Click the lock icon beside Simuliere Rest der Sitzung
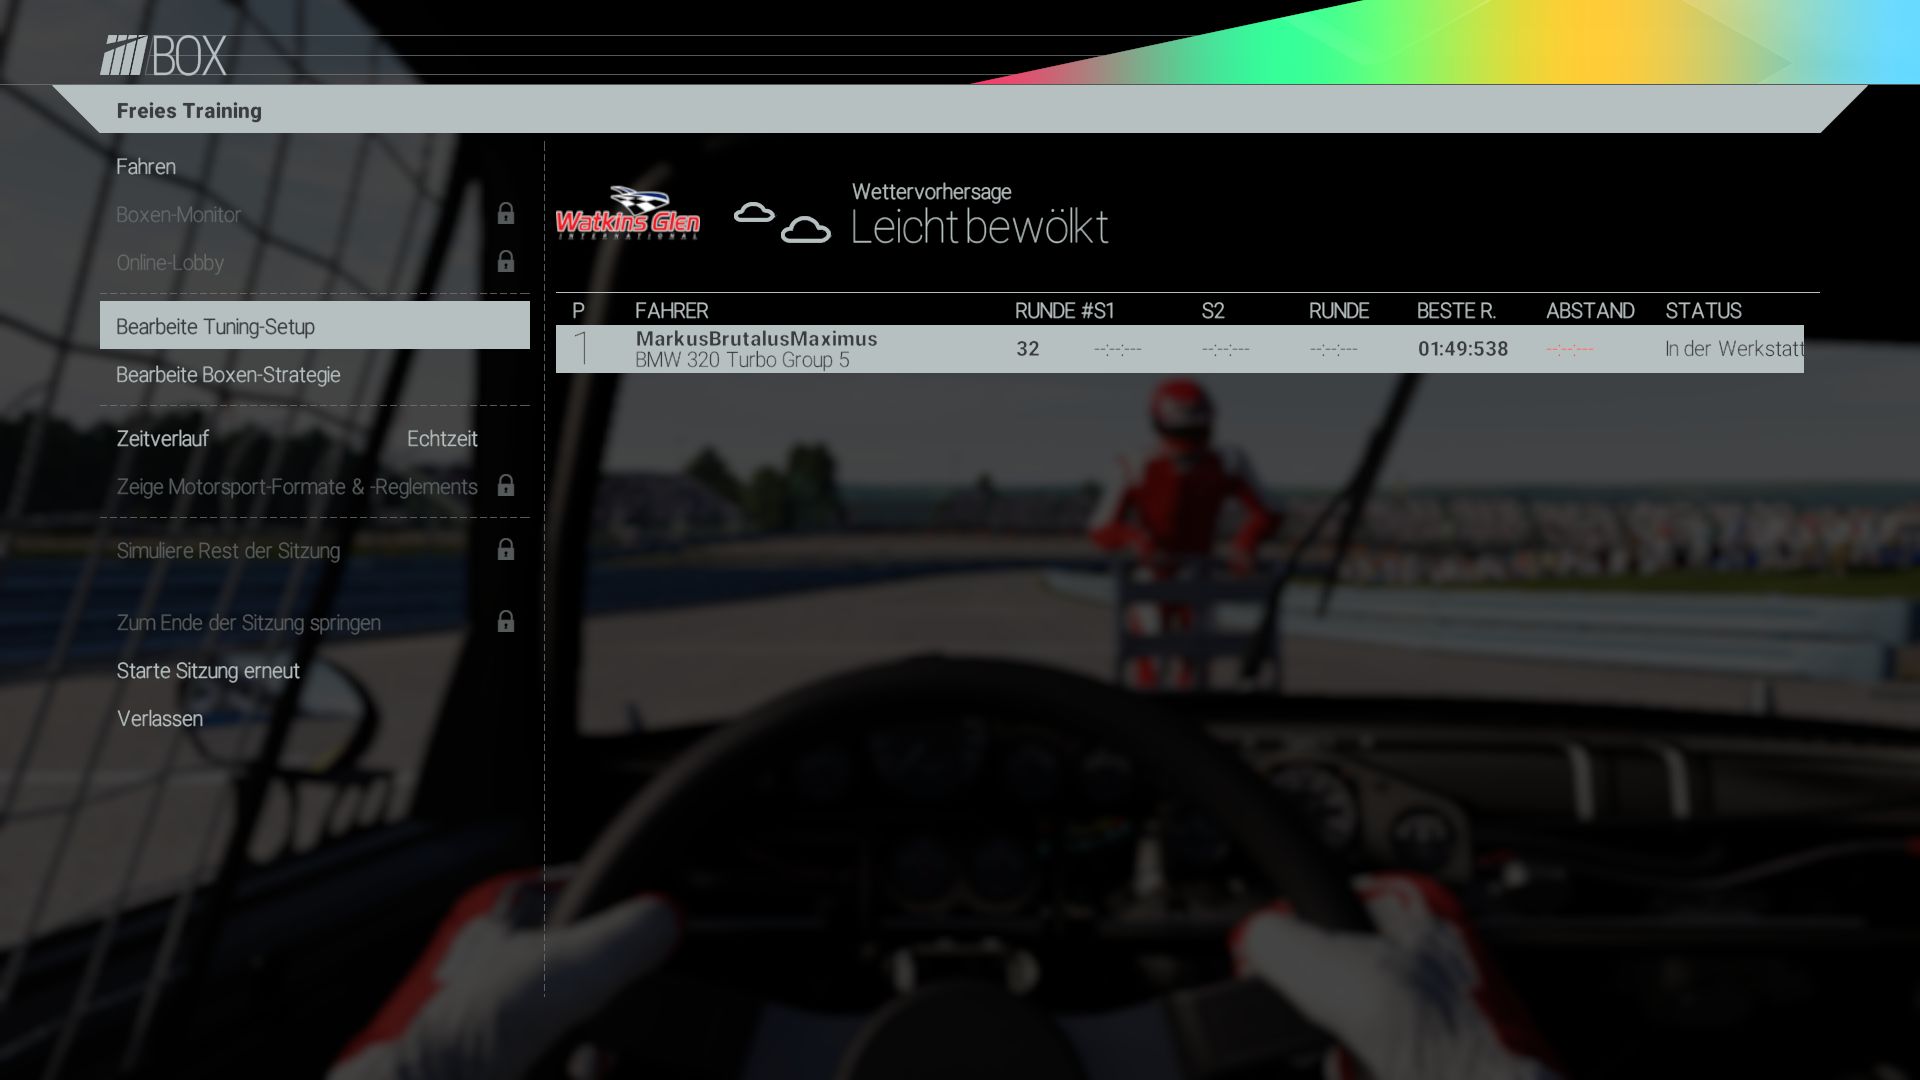The height and width of the screenshot is (1080, 1920). pyautogui.click(x=506, y=549)
